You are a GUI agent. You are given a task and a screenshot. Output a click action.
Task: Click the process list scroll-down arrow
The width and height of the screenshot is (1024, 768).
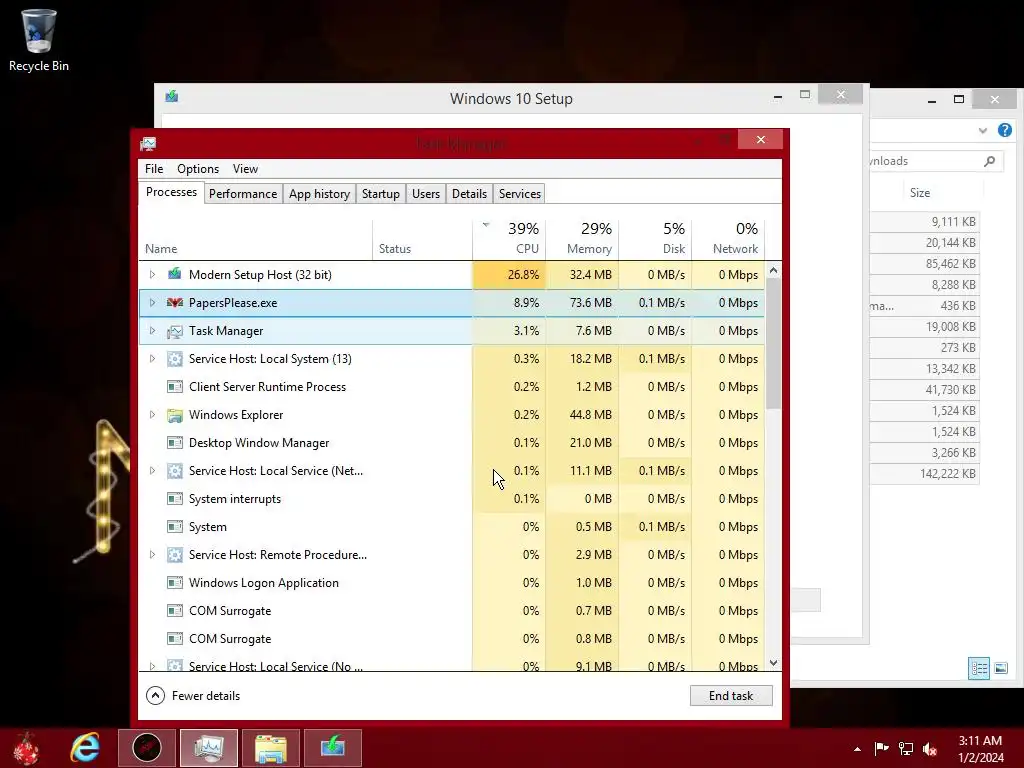point(773,663)
